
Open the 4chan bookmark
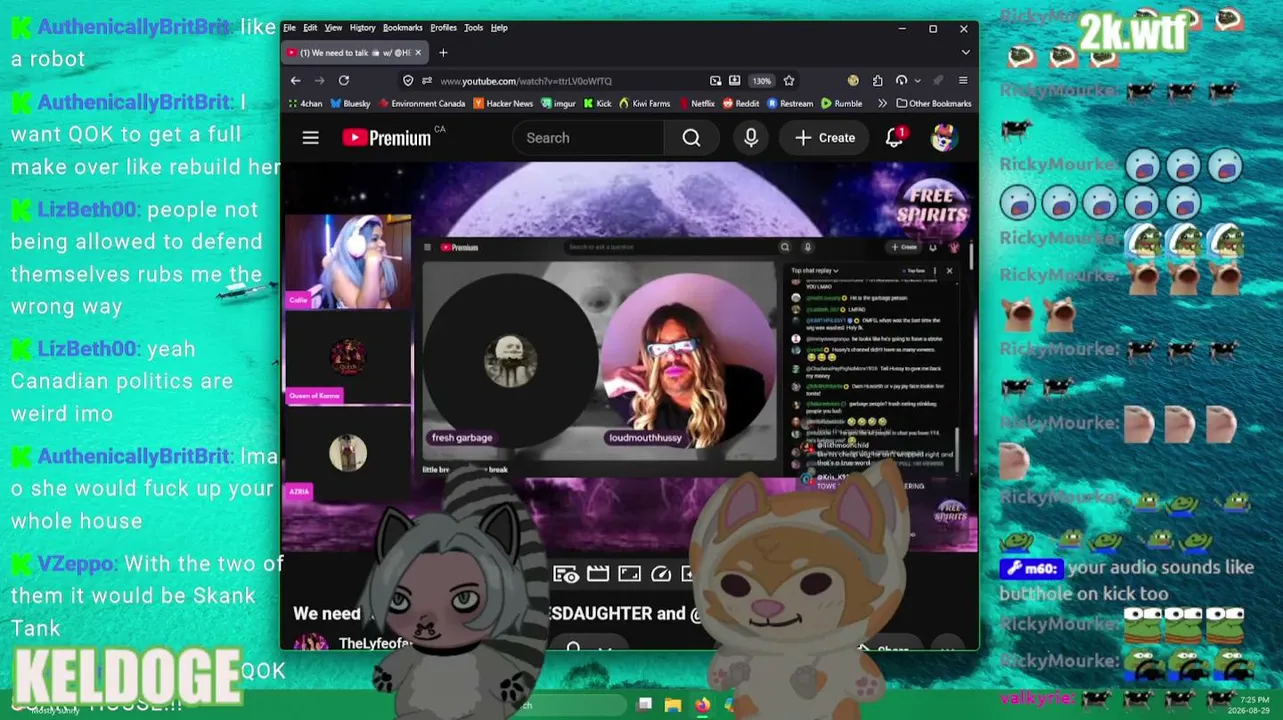tap(305, 103)
